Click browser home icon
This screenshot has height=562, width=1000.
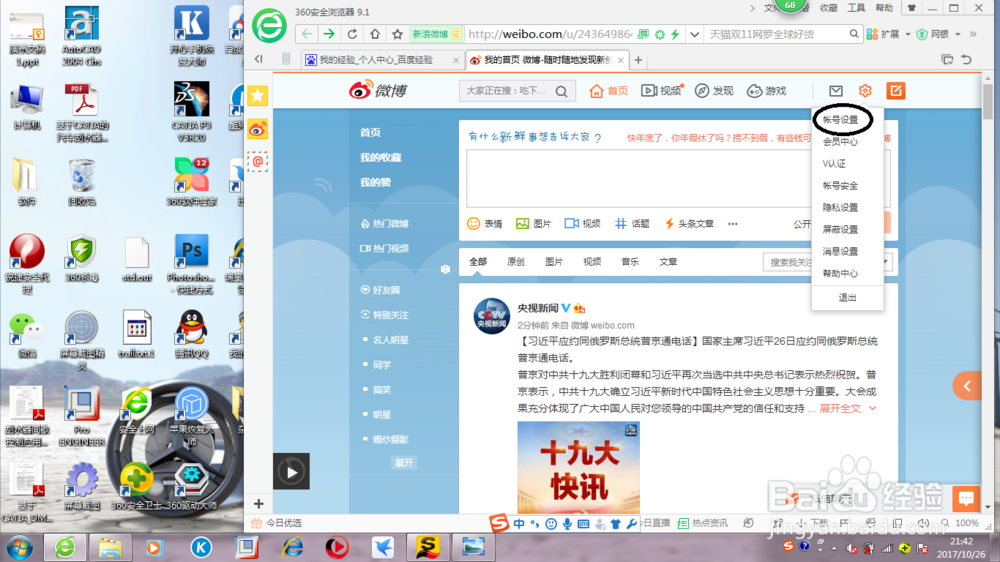[x=375, y=34]
